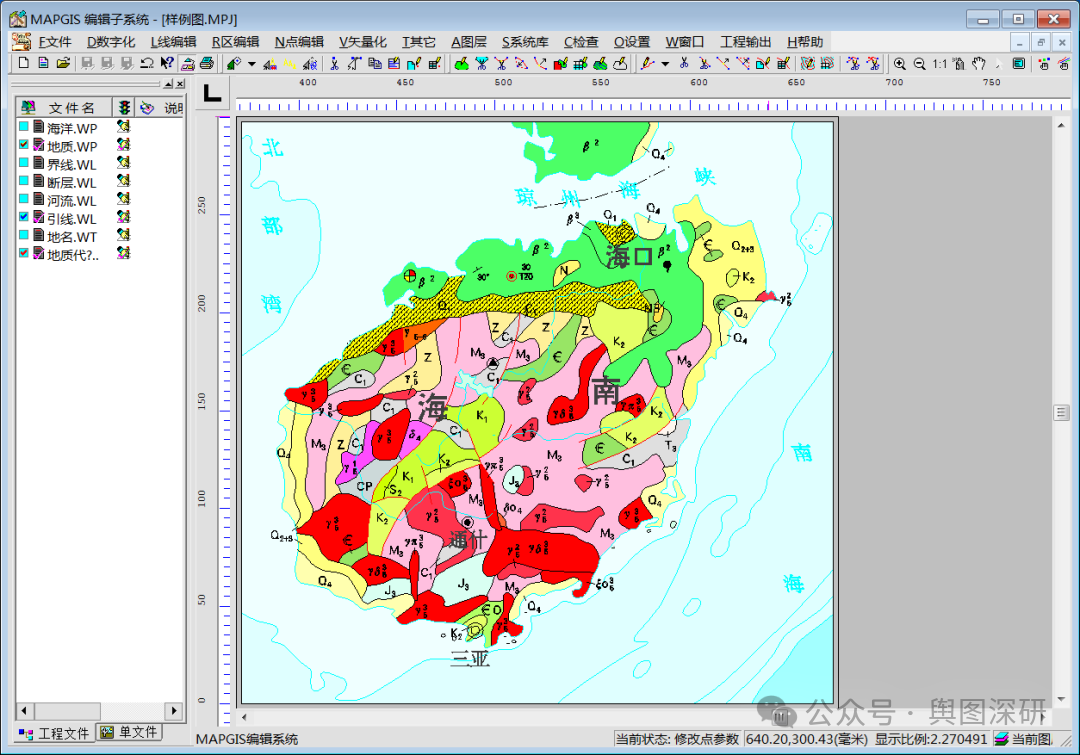Uncheck the 地质.WP layer checkbox
Image resolution: width=1080 pixels, height=755 pixels.
(x=24, y=146)
